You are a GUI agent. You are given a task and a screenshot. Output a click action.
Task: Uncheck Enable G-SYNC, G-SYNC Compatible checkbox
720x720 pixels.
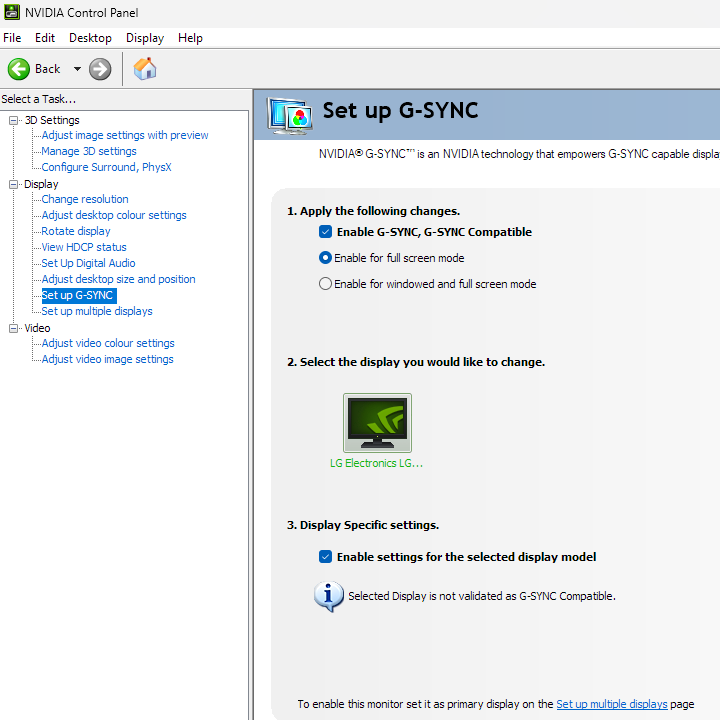[x=325, y=232]
